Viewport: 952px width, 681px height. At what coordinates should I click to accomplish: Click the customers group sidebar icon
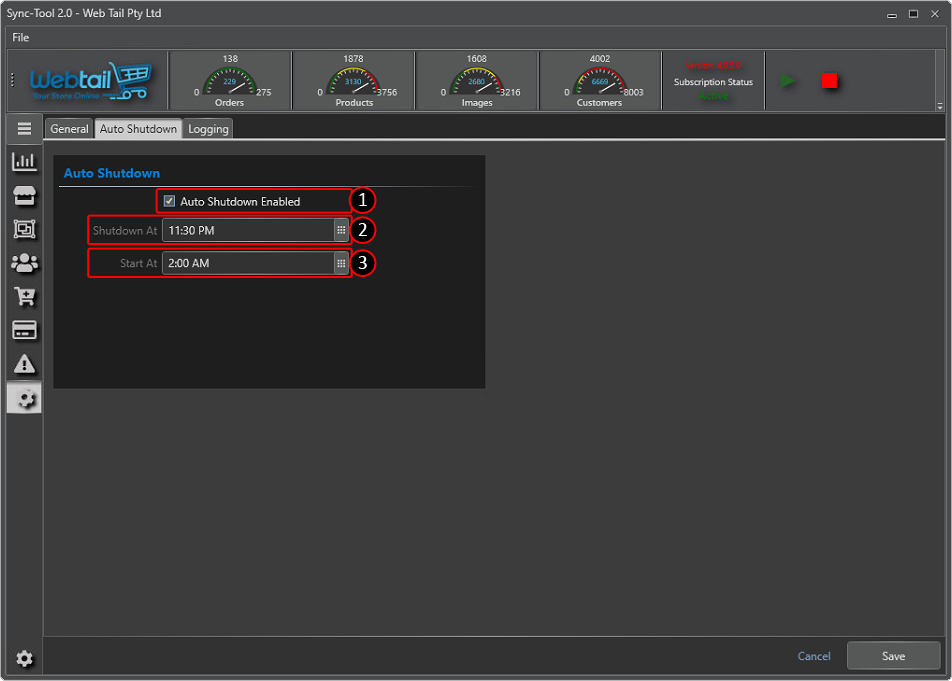tap(24, 263)
